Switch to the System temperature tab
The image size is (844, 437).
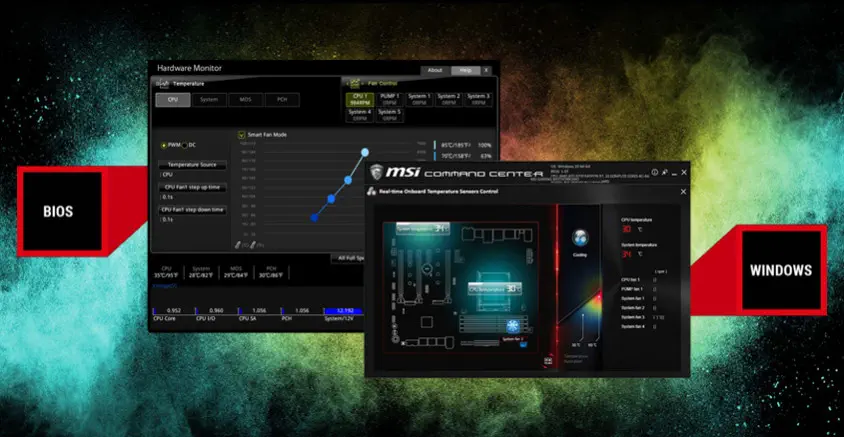[x=209, y=100]
